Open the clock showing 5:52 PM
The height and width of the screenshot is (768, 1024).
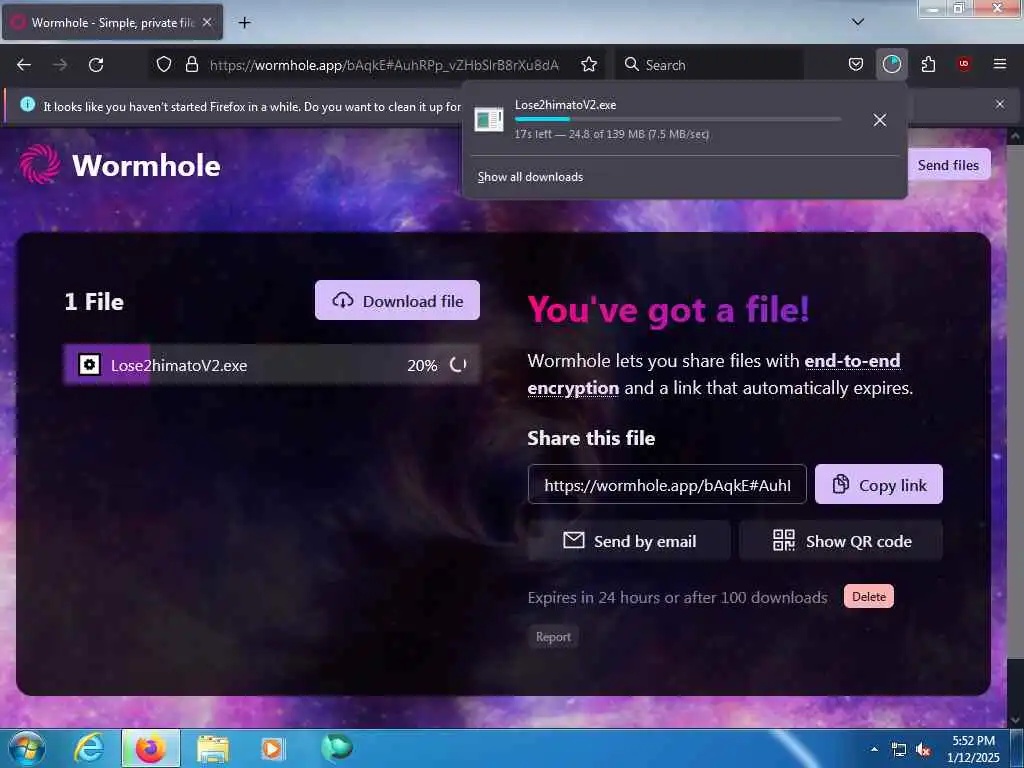(973, 749)
